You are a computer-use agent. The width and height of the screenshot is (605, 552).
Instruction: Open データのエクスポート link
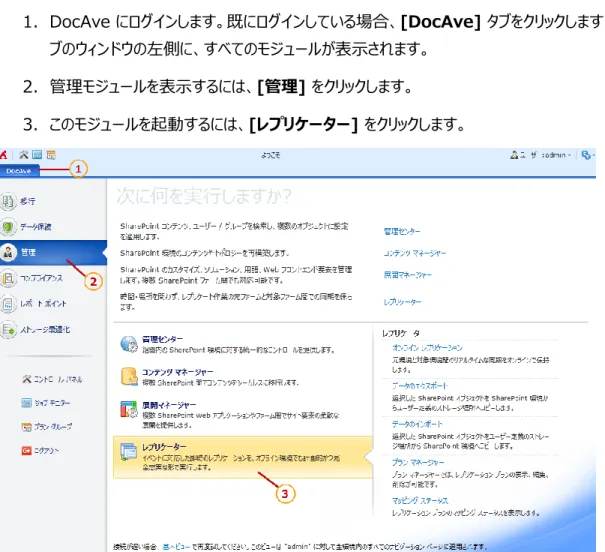tap(419, 386)
